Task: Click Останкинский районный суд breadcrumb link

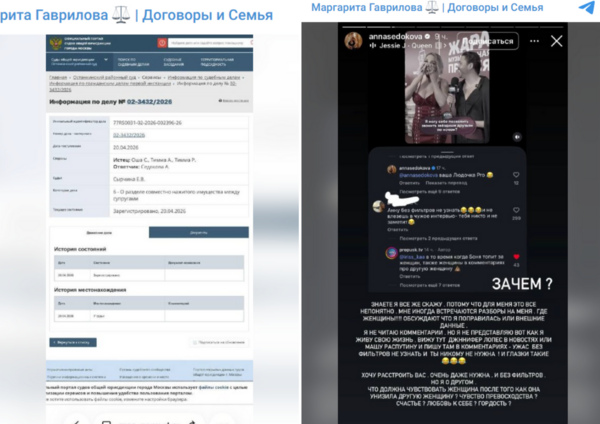Action: [104, 77]
